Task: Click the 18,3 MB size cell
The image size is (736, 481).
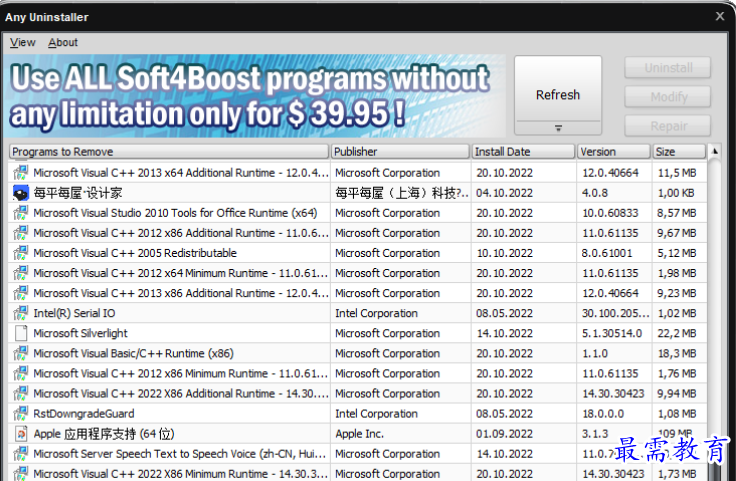Action: pyautogui.click(x=677, y=353)
